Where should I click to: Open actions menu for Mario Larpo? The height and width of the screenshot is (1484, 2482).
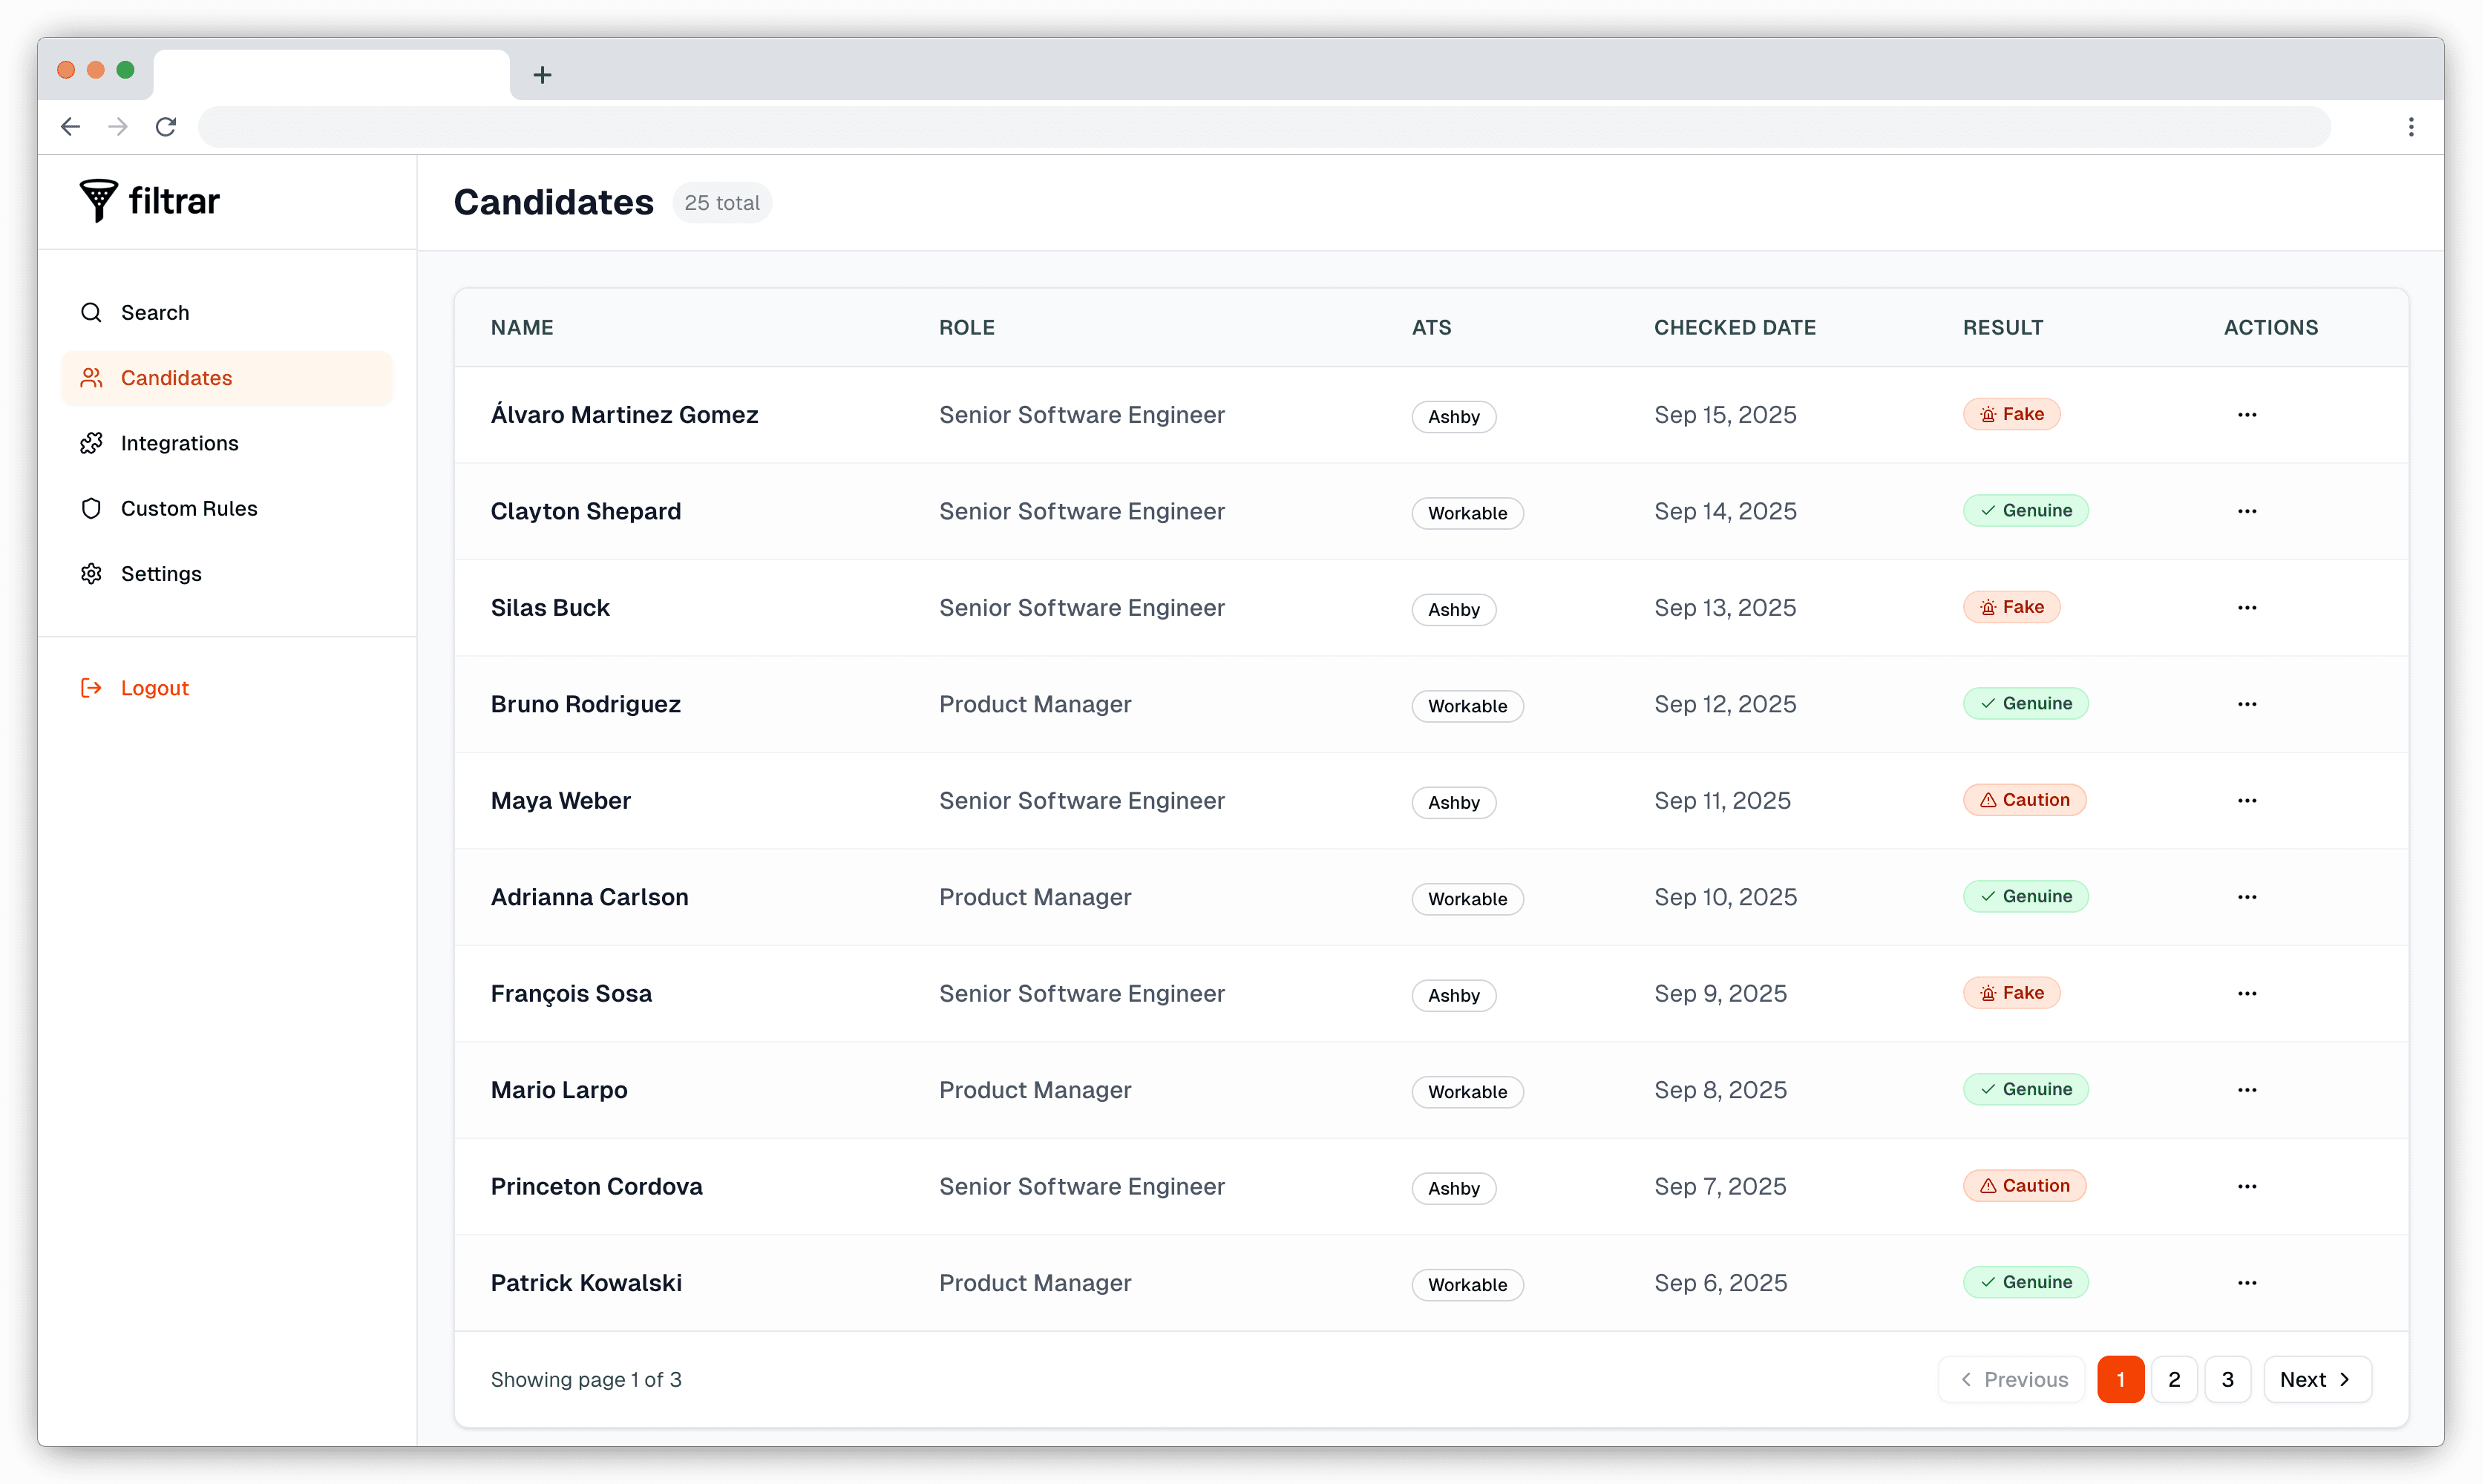point(2247,1090)
